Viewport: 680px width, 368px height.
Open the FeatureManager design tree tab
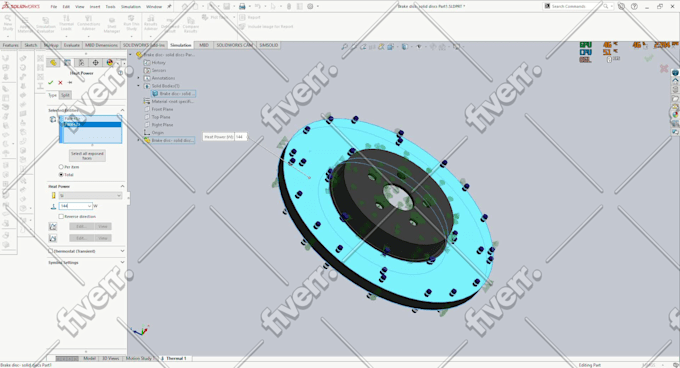53,63
